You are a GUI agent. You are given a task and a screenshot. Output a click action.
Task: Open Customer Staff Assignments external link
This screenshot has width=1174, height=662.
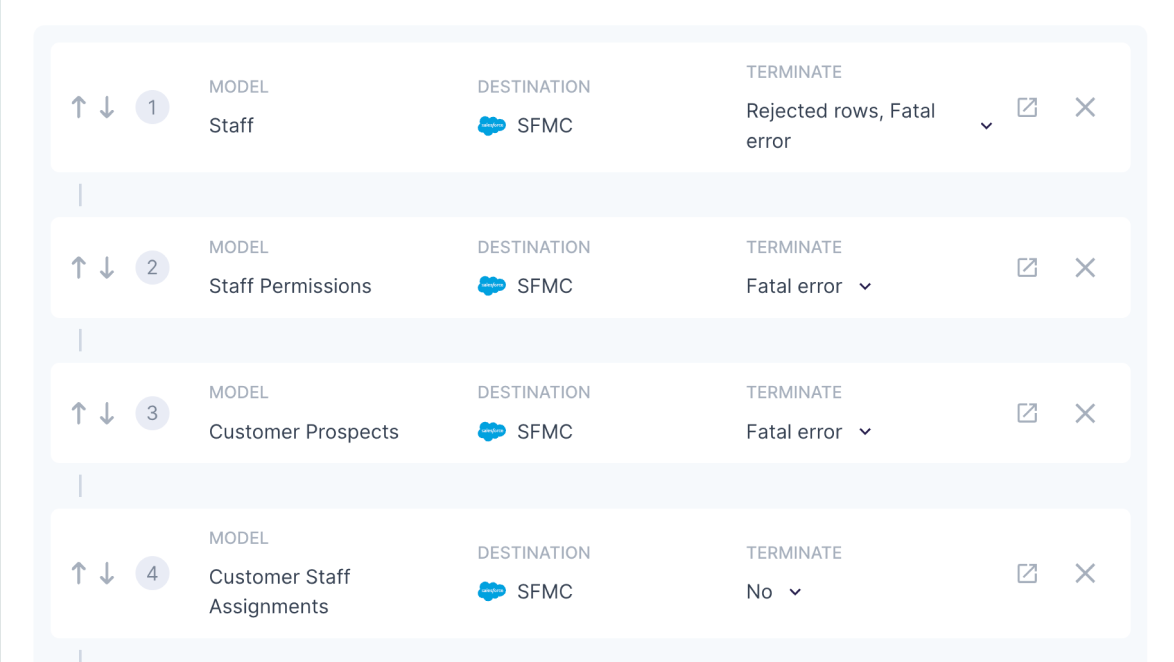coord(1027,573)
